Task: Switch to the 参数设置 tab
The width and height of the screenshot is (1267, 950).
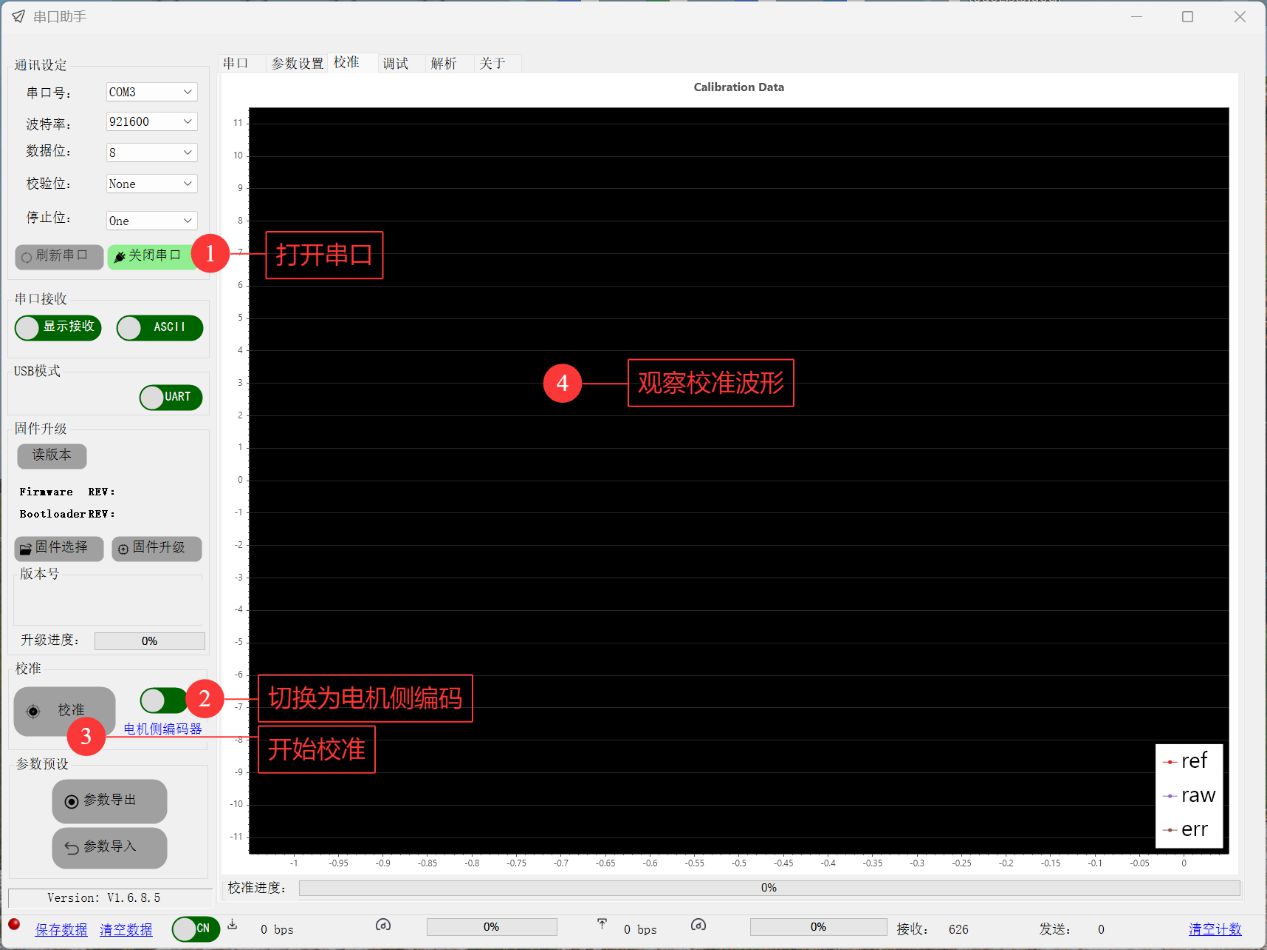Action: pyautogui.click(x=297, y=63)
